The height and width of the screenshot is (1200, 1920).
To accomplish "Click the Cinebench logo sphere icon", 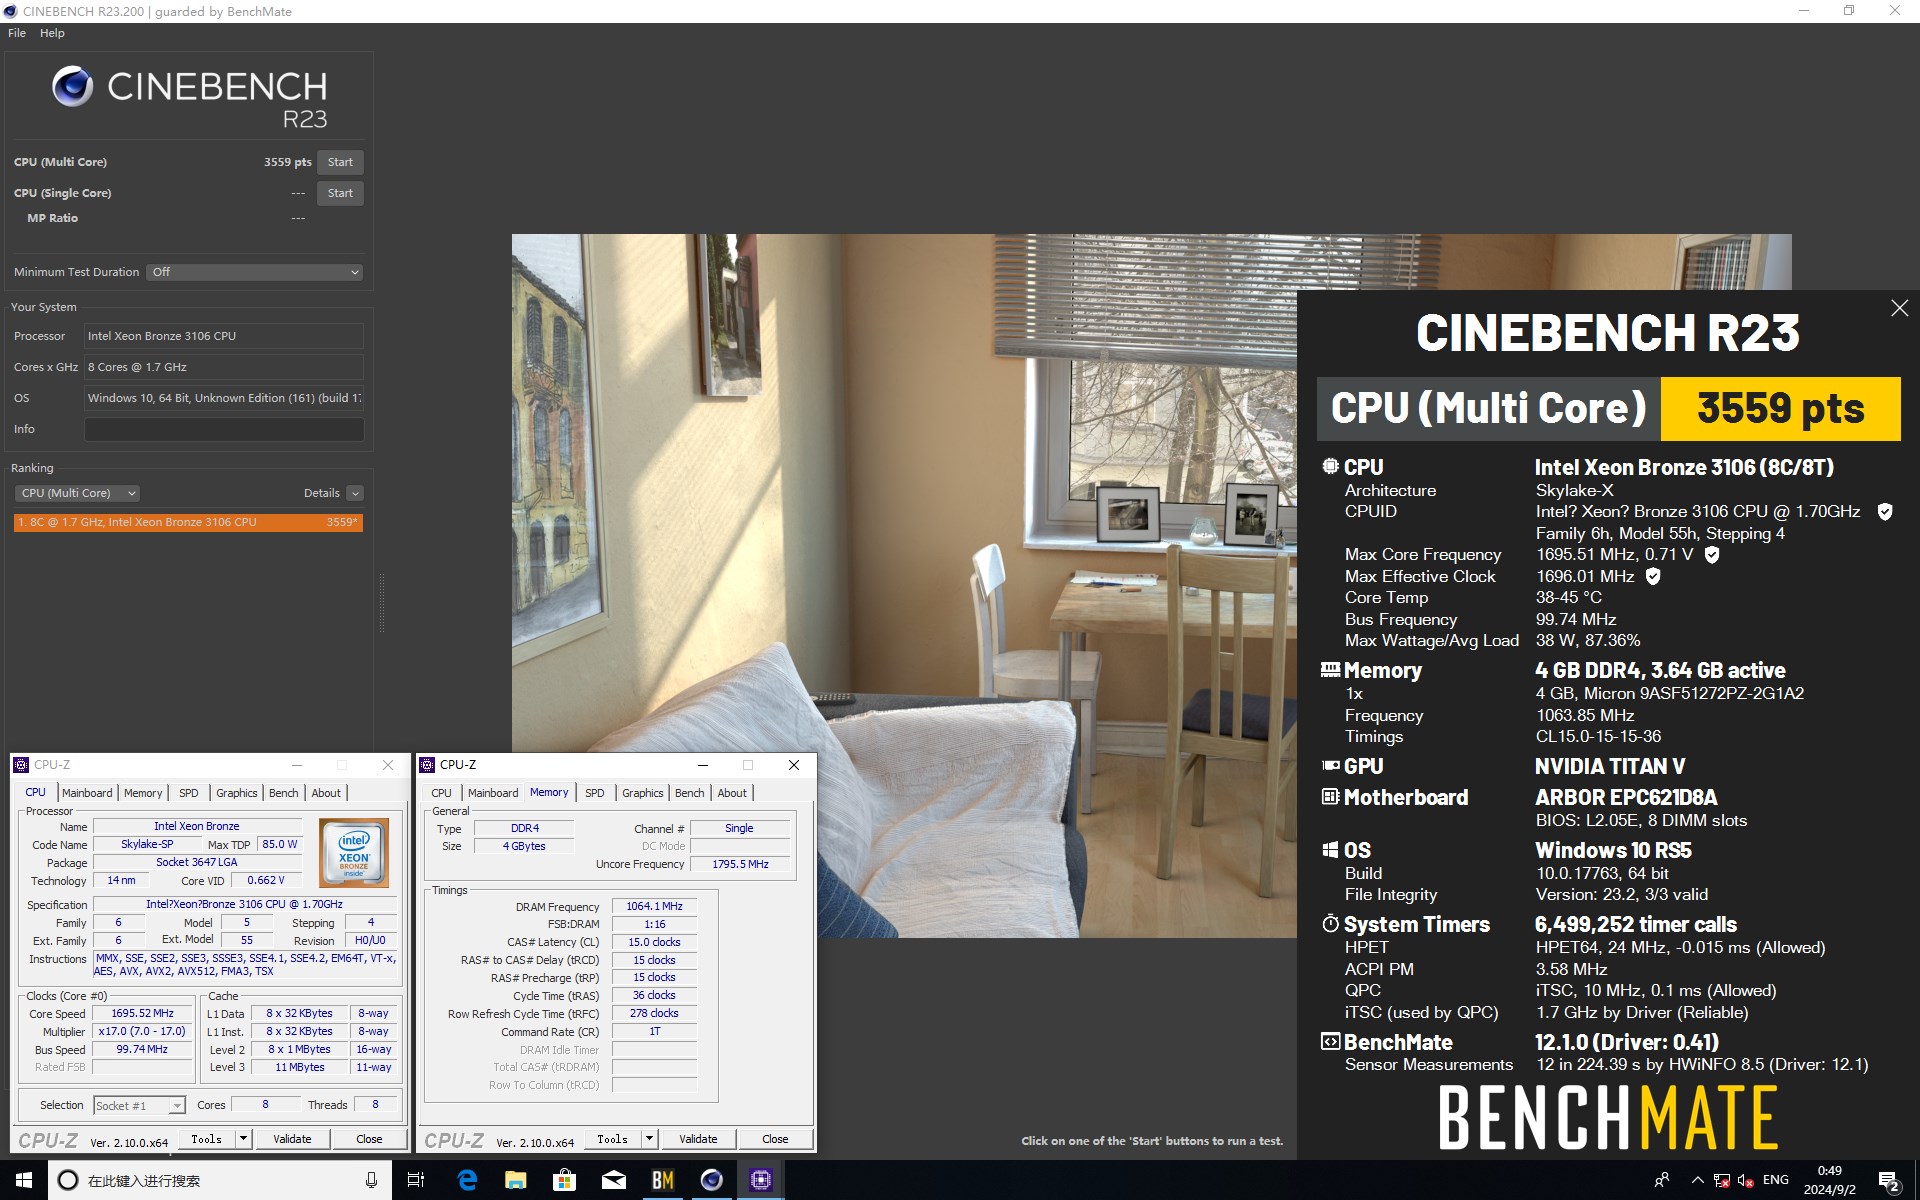I will (x=72, y=87).
